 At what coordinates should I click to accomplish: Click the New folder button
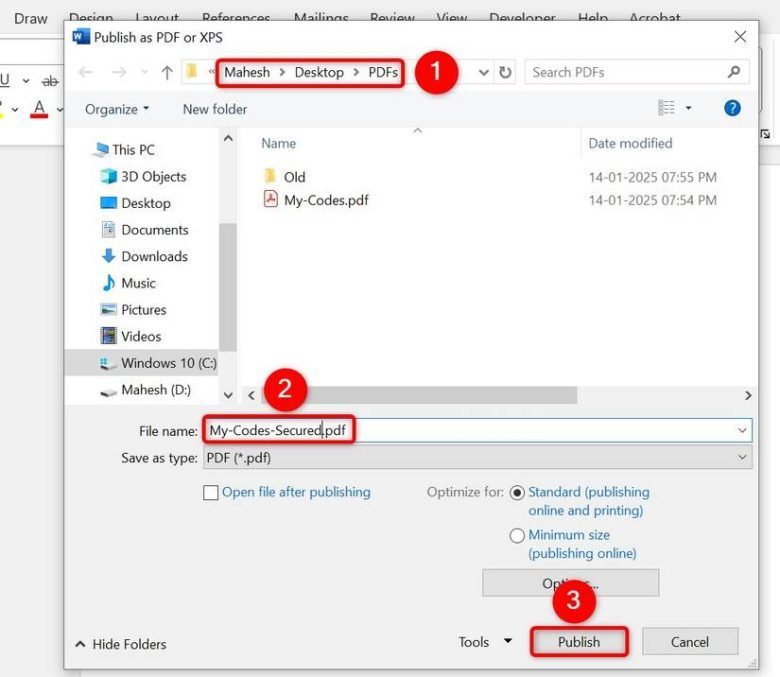click(215, 109)
